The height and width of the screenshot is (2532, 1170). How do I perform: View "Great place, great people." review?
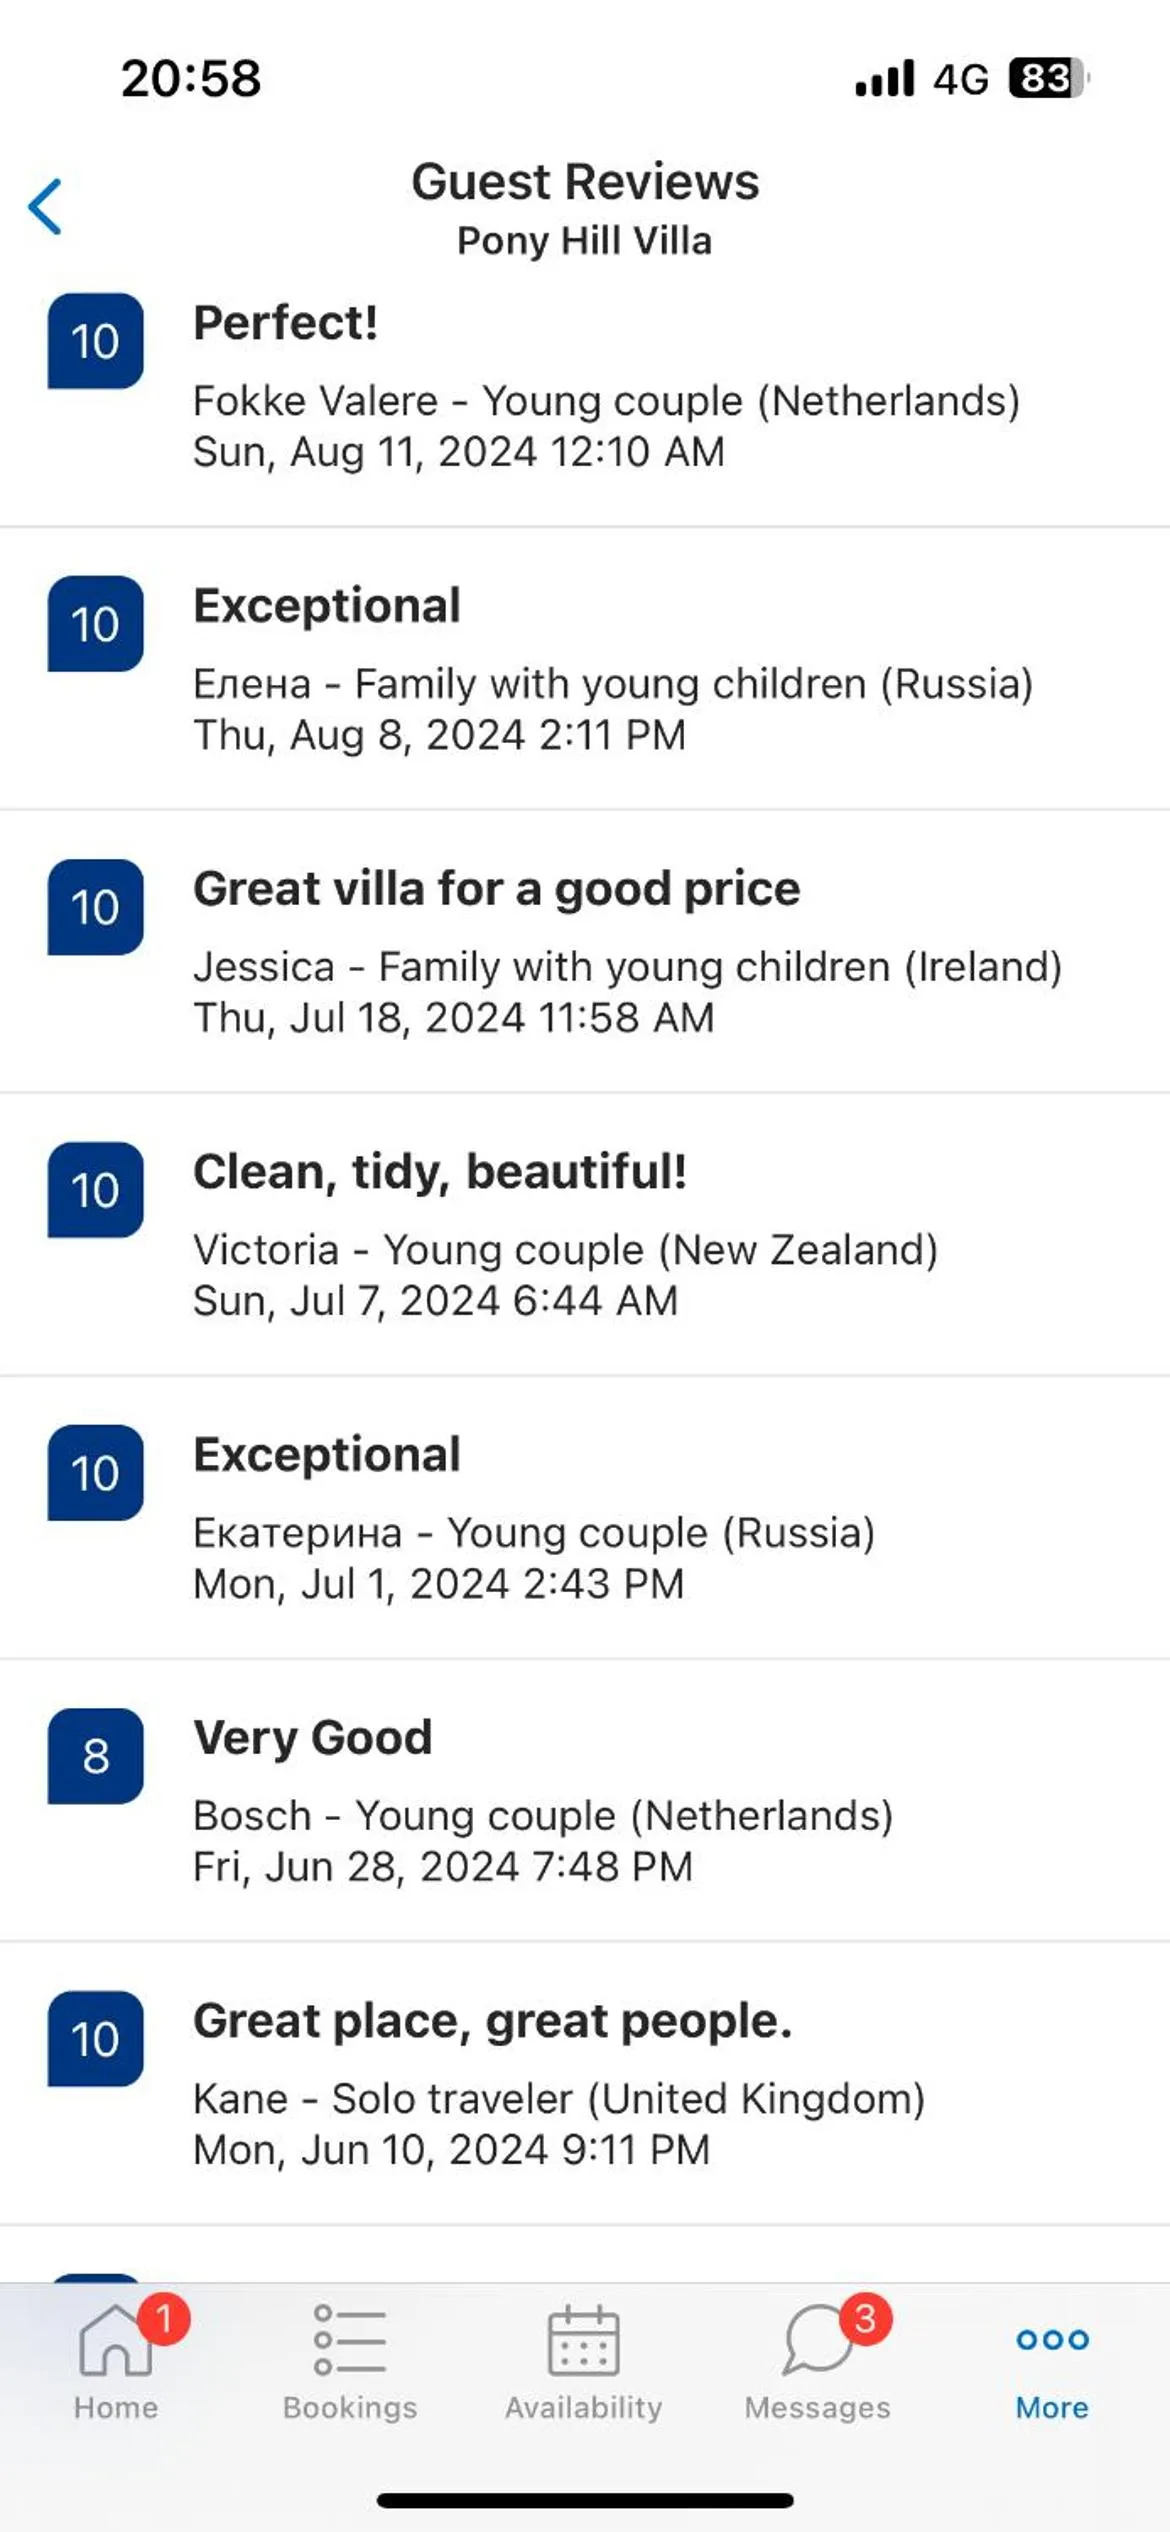pos(492,2021)
